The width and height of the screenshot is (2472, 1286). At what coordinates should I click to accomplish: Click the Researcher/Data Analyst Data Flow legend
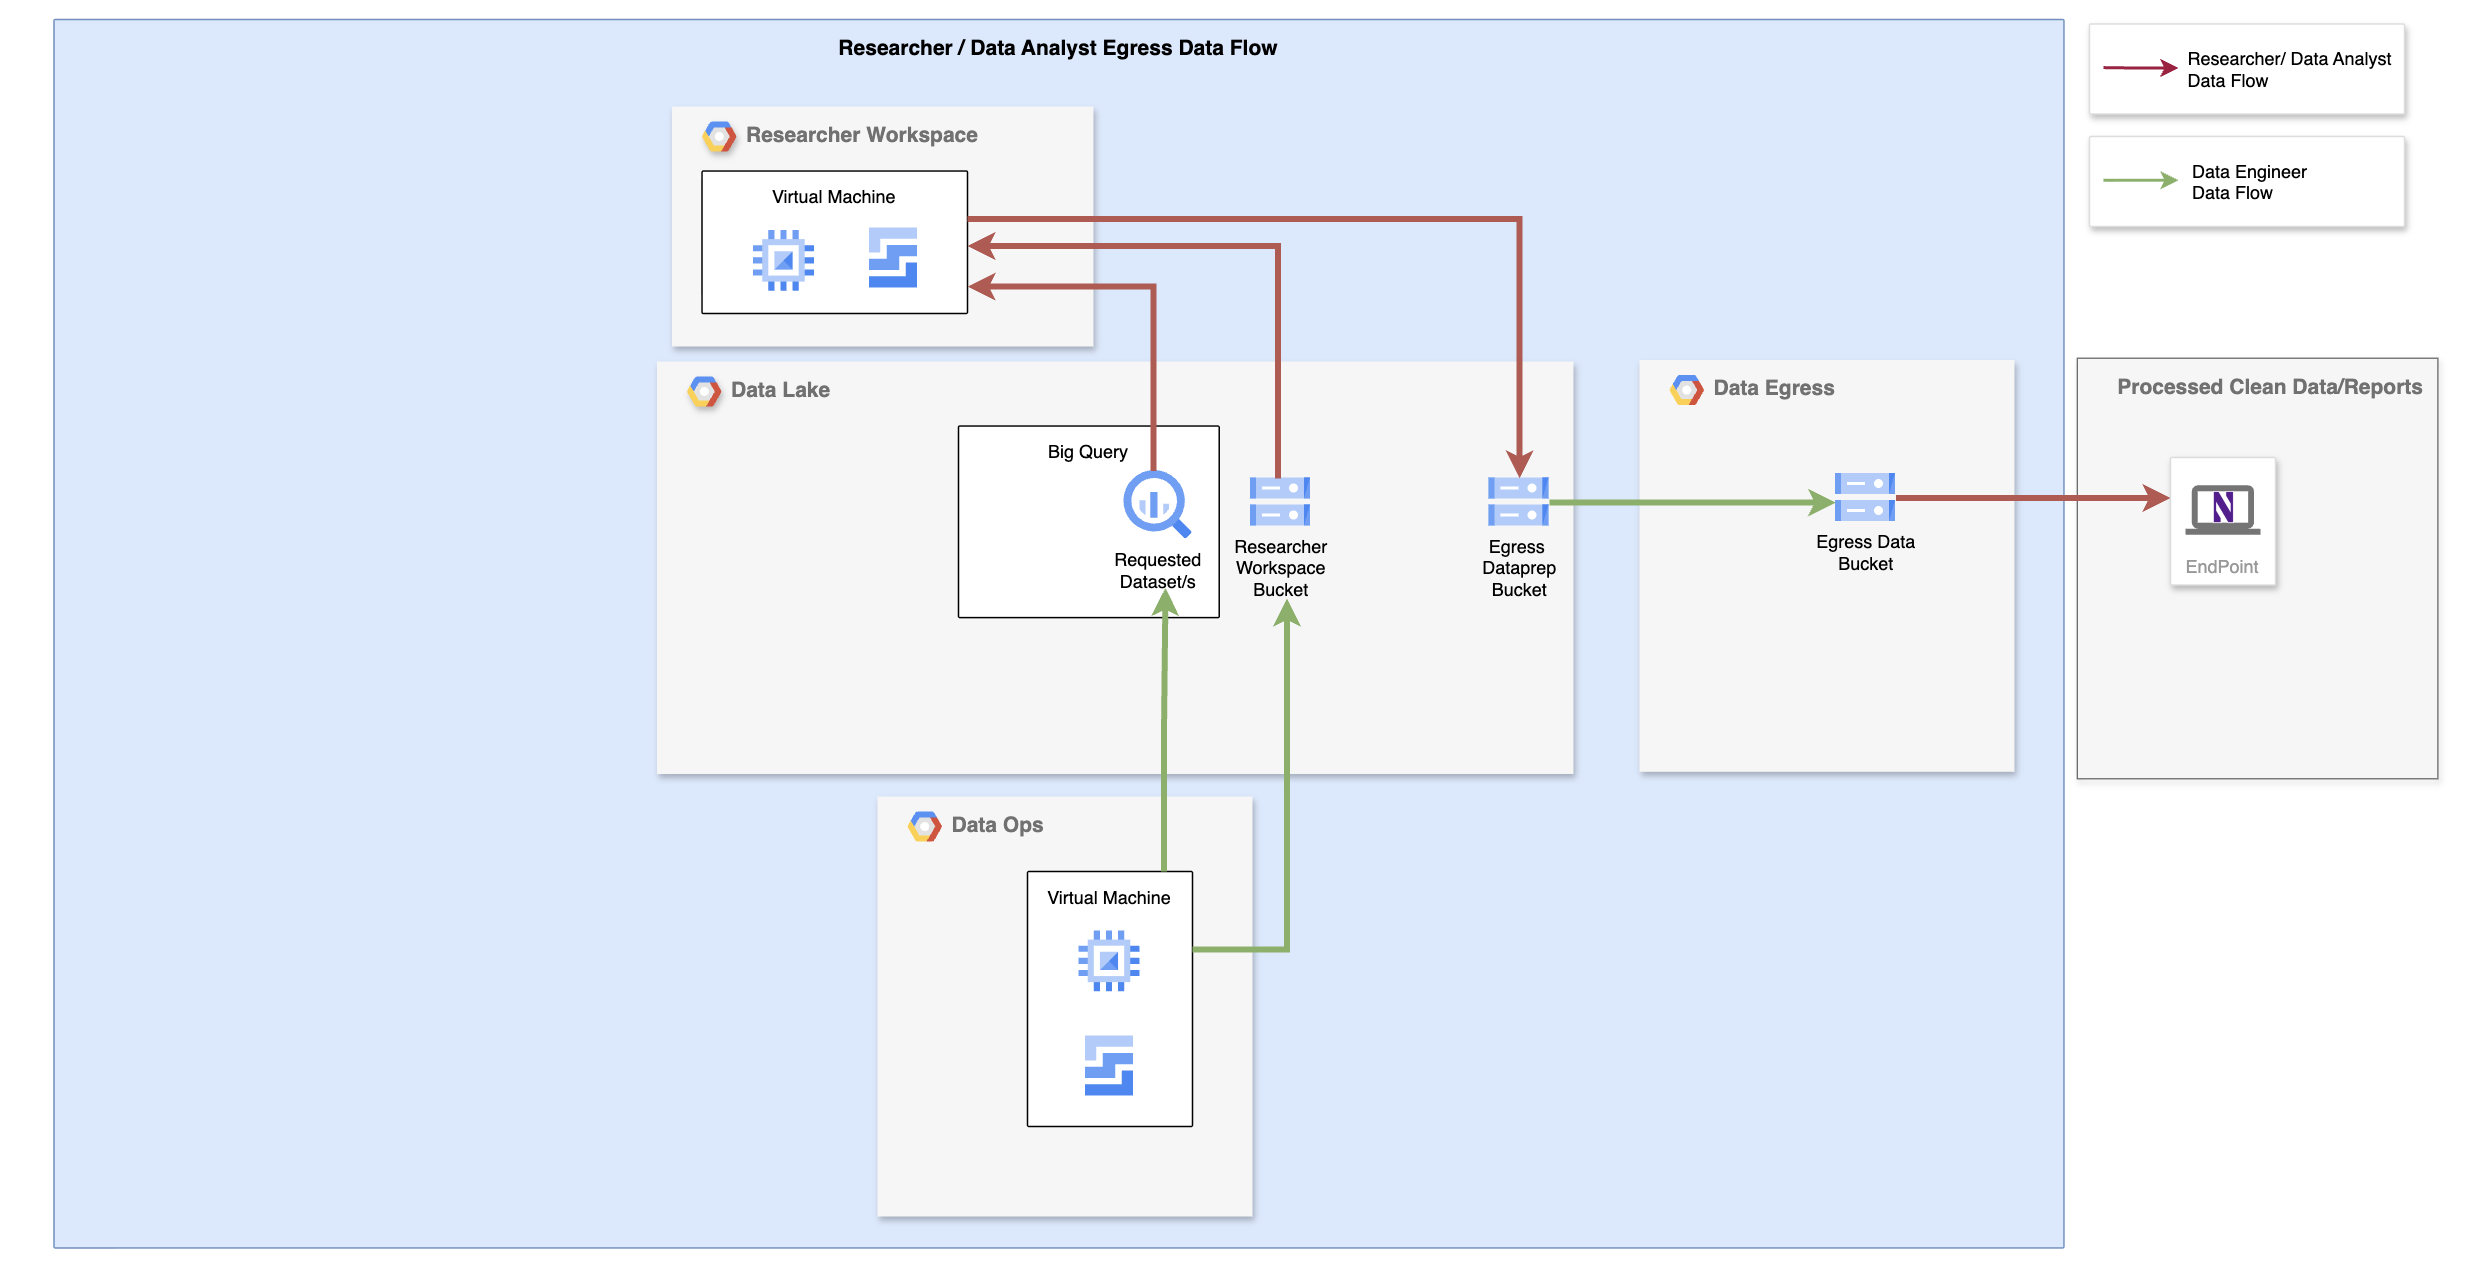(x=2288, y=70)
